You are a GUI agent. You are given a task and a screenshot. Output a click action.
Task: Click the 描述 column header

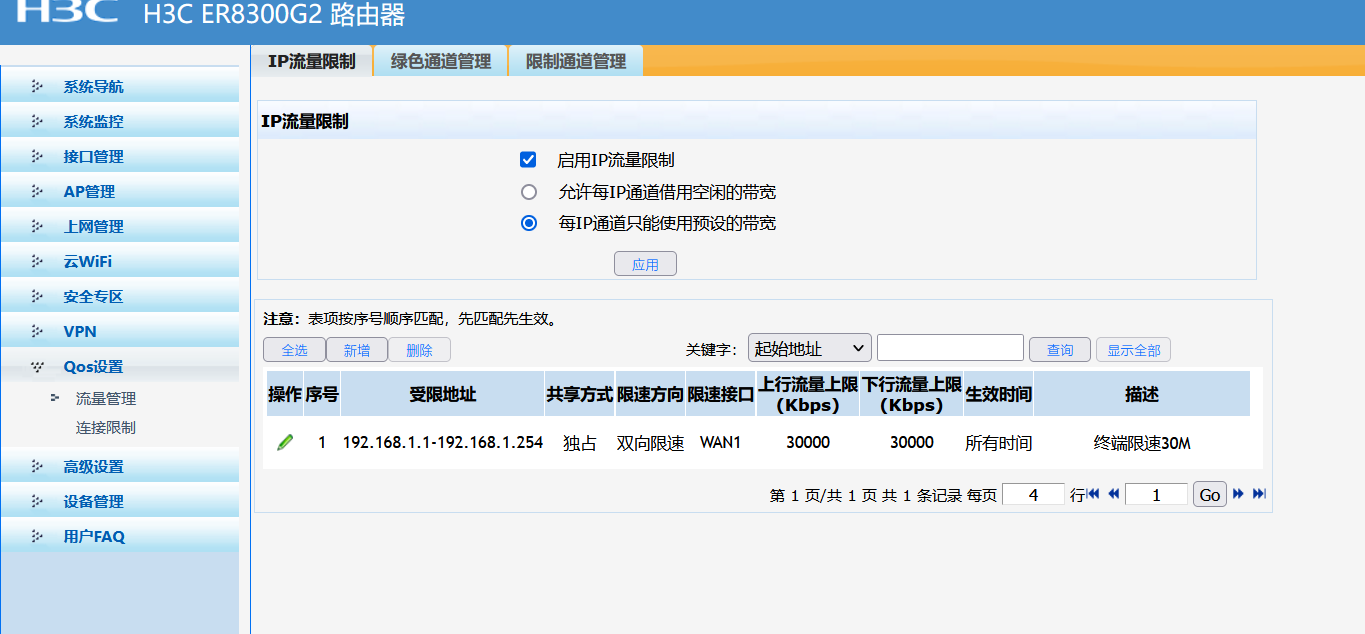[x=1141, y=394]
